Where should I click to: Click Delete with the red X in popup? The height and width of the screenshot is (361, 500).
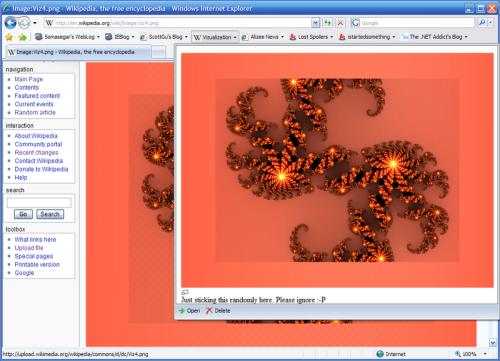(218, 311)
